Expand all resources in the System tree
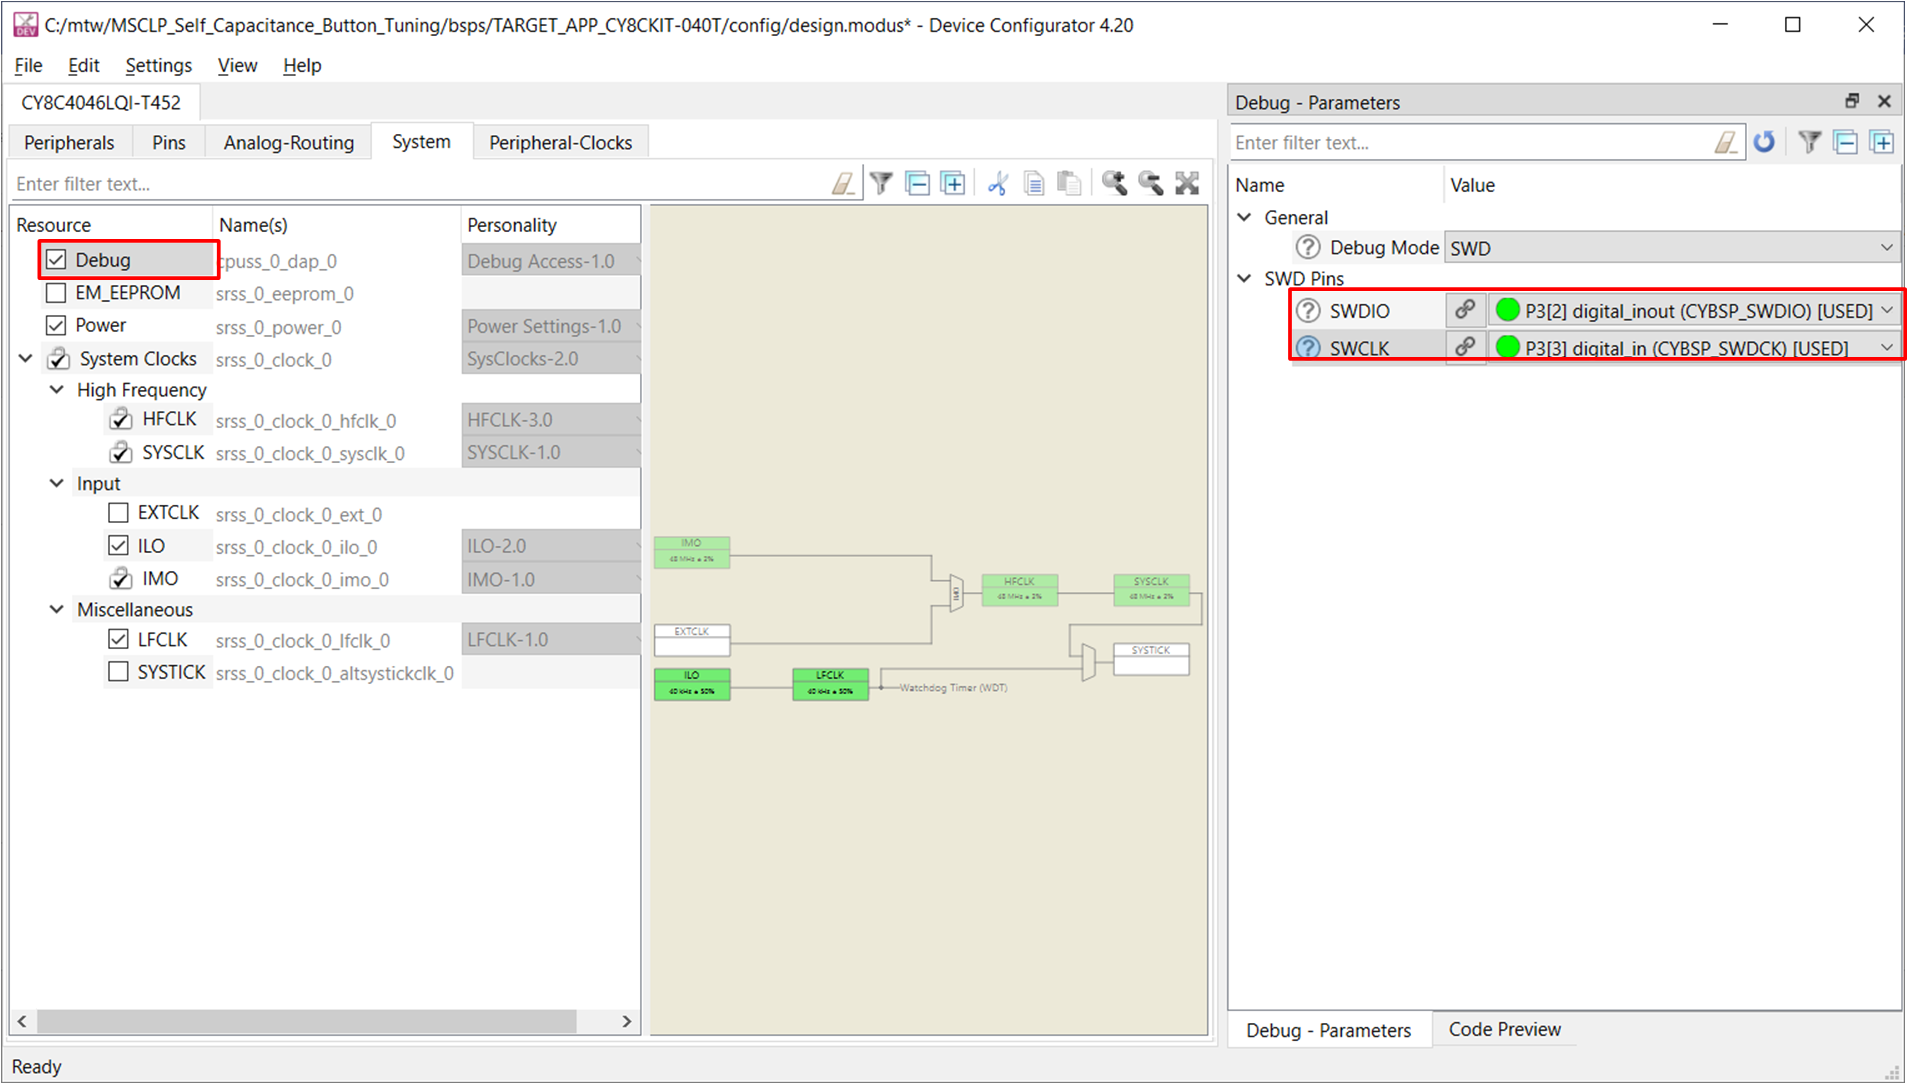 click(953, 183)
